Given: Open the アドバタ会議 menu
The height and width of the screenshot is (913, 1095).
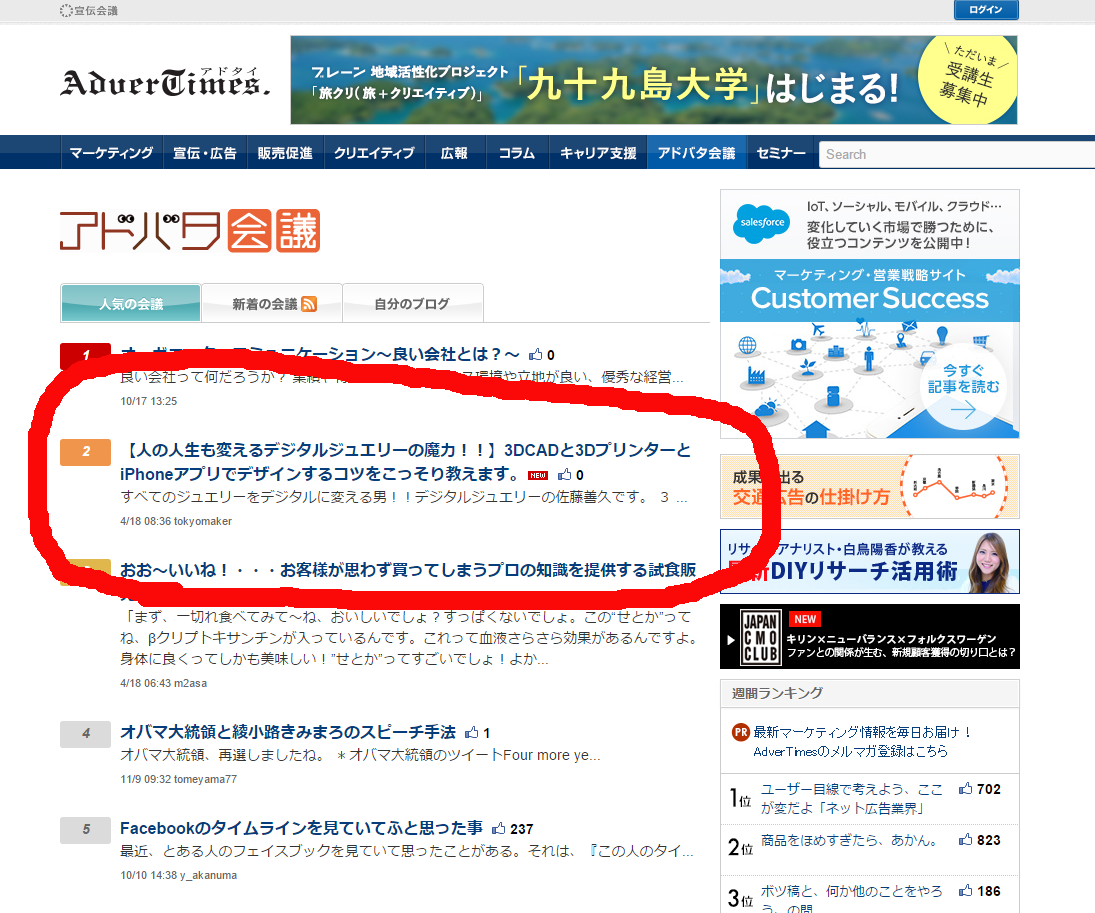Looking at the screenshot, I should coord(696,153).
